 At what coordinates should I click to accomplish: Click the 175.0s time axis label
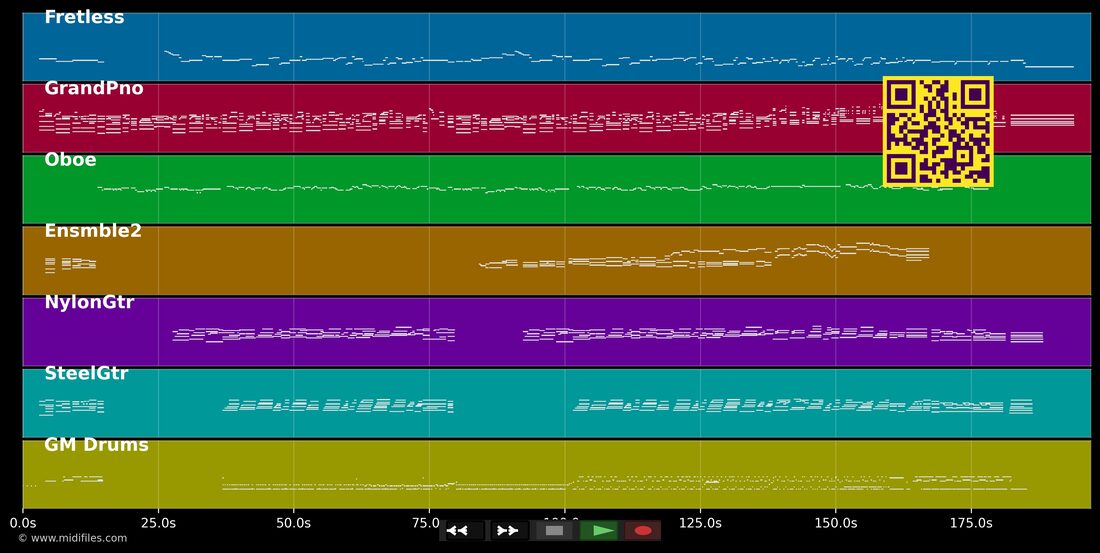(x=971, y=524)
